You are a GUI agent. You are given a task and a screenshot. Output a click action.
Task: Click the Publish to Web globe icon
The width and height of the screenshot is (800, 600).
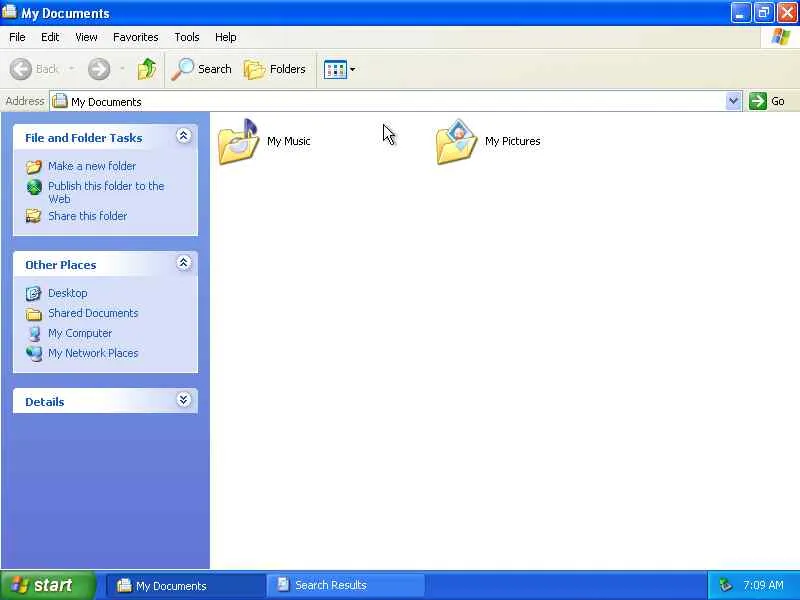pos(34,187)
